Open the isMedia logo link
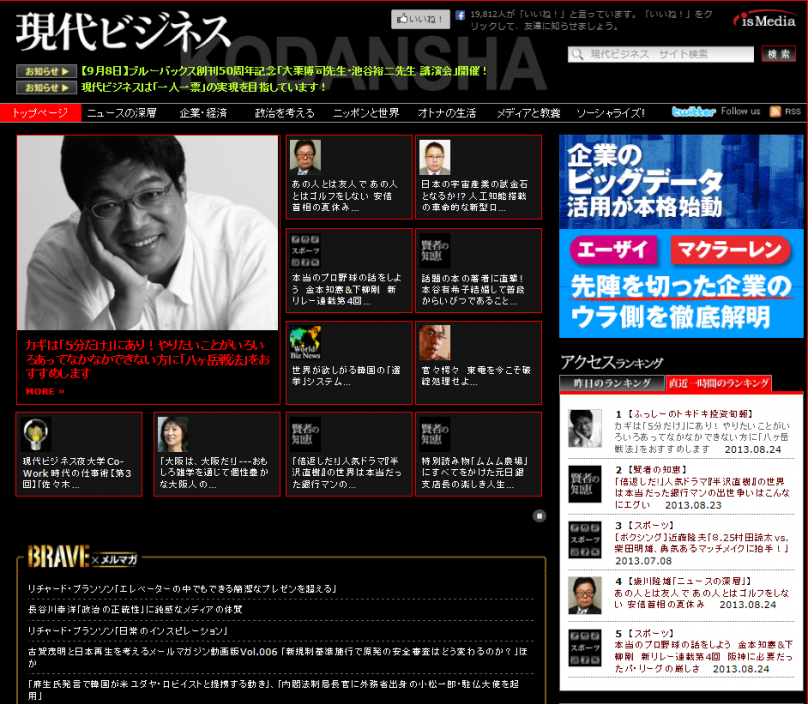 click(764, 20)
